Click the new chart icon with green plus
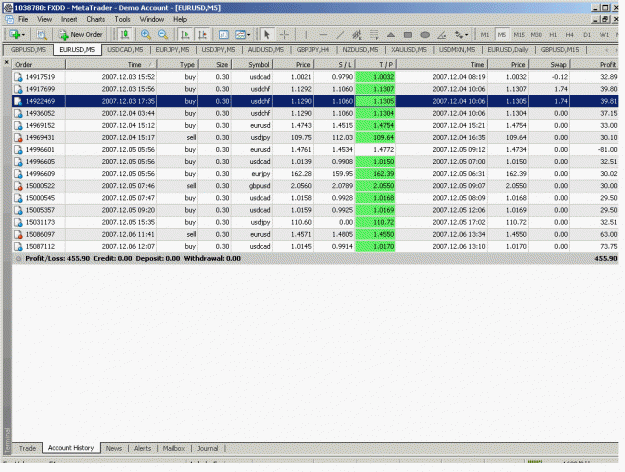Screen dimensions: 625x472 pyautogui.click(x=16, y=35)
